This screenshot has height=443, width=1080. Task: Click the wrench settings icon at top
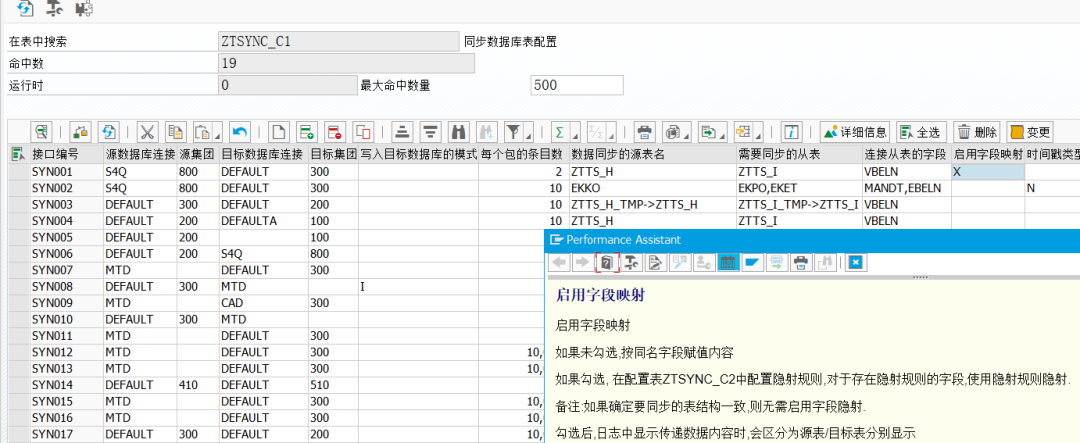coord(54,9)
